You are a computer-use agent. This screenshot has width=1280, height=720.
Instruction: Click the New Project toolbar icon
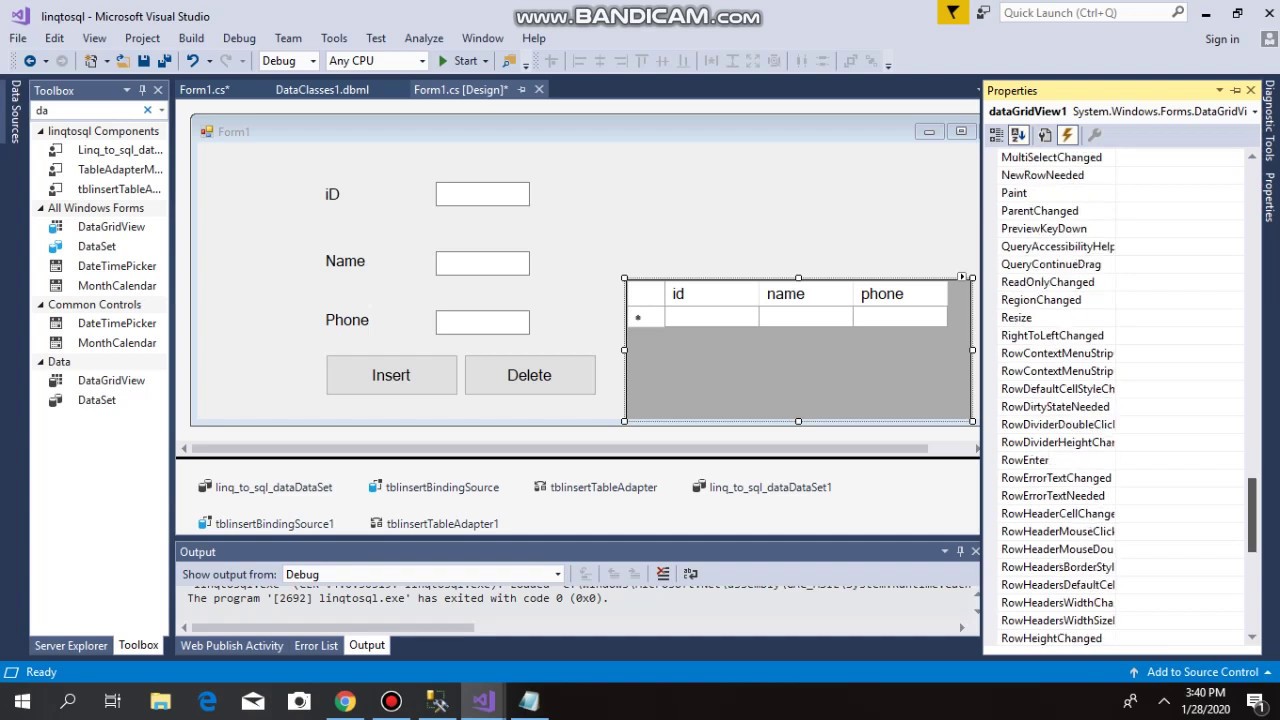tap(91, 61)
